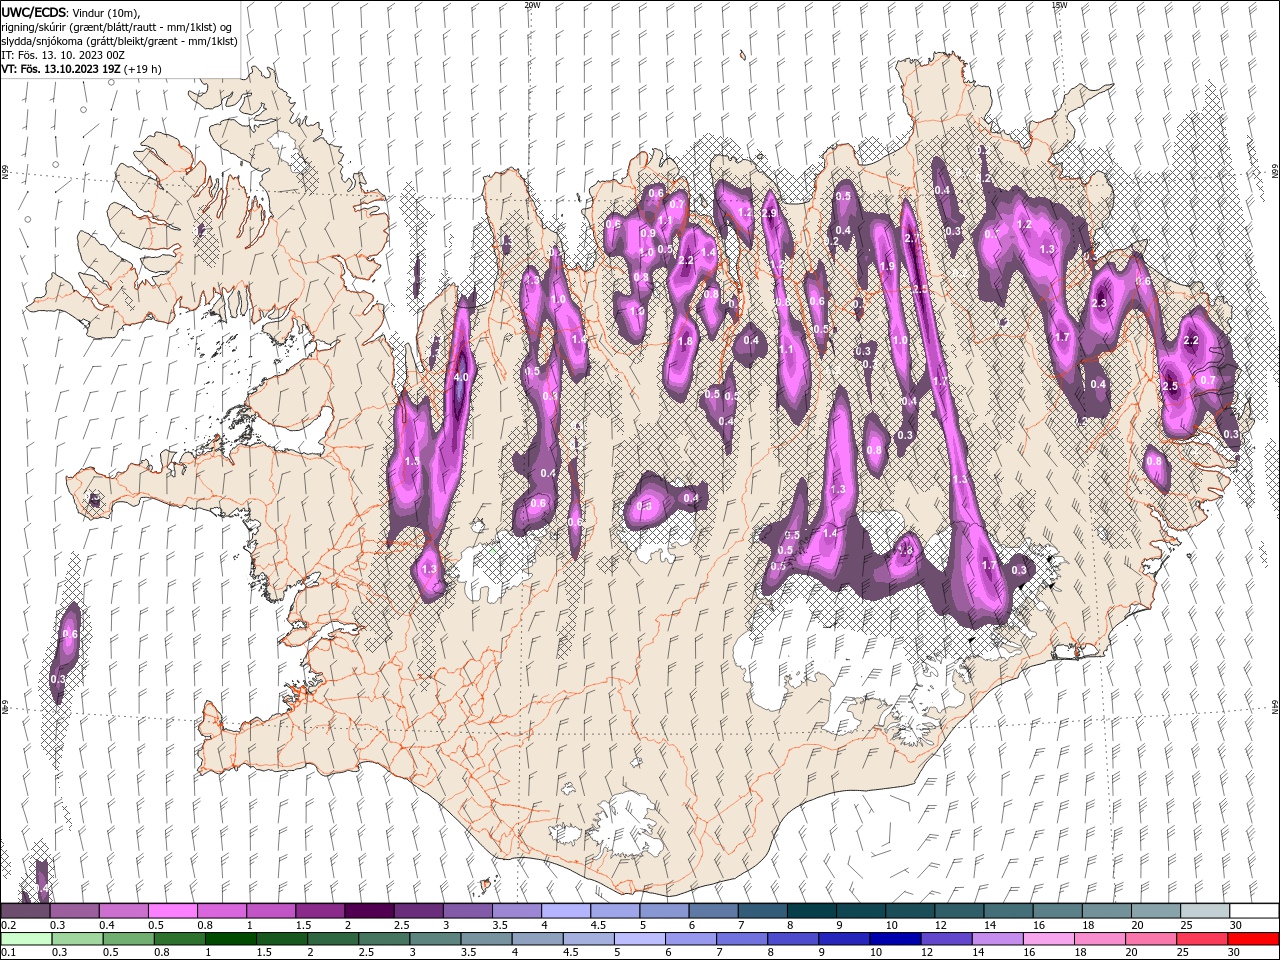The height and width of the screenshot is (960, 1280).
Task: Click the 2.3 precipitation value on map
Action: 1101,303
